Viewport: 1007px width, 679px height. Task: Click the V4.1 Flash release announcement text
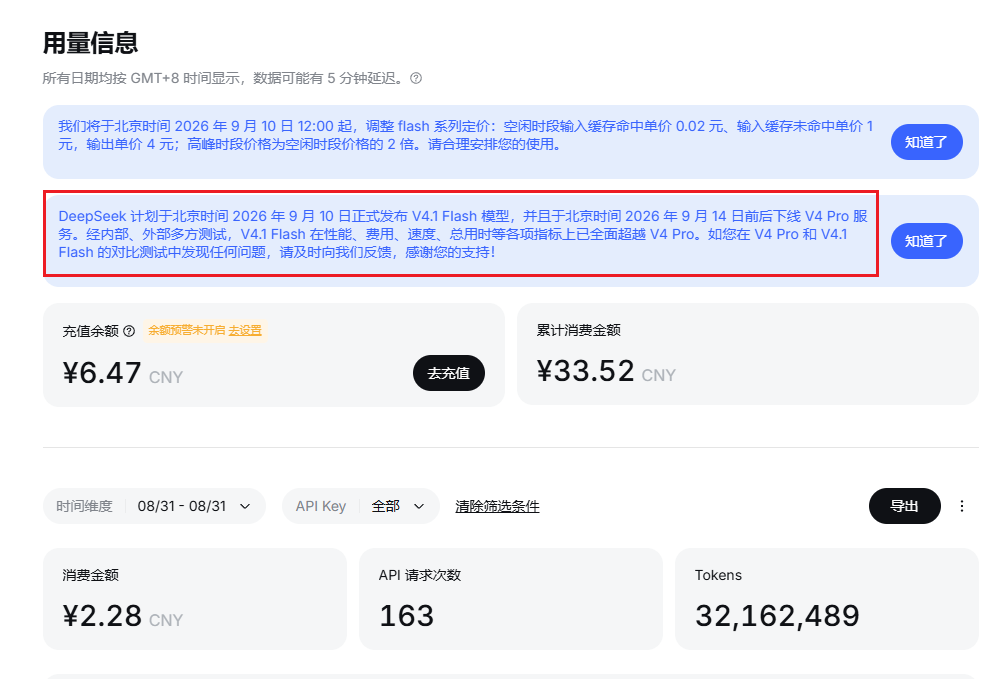[463, 234]
